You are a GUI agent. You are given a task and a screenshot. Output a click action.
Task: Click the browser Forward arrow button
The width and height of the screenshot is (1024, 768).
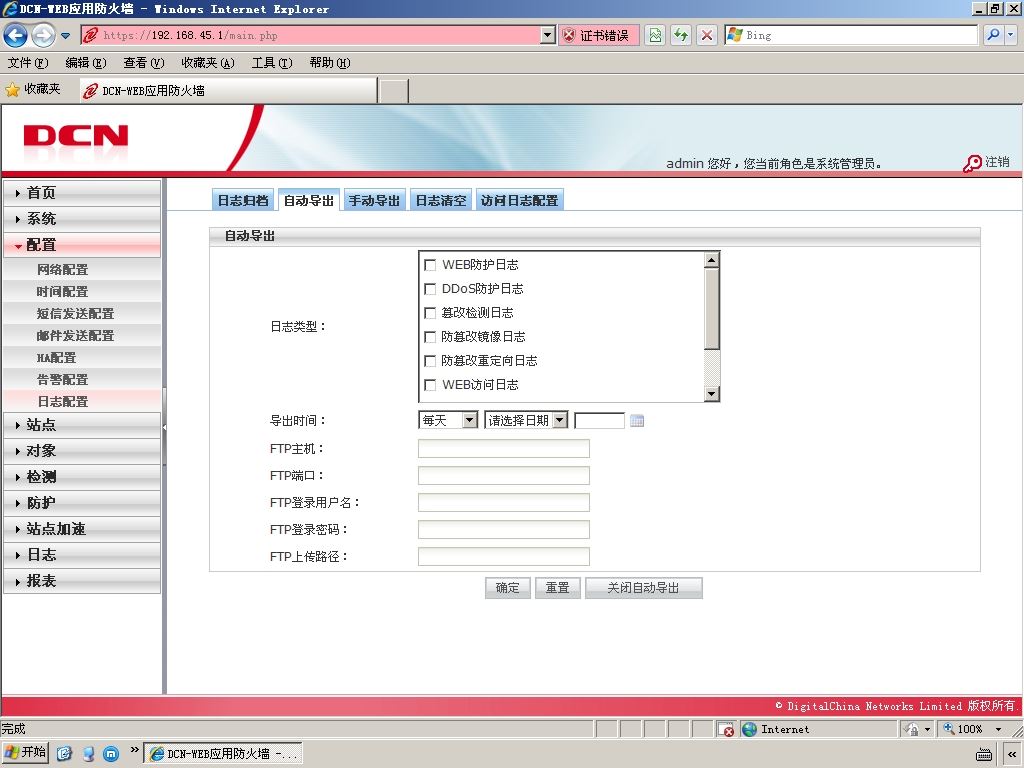[x=43, y=35]
